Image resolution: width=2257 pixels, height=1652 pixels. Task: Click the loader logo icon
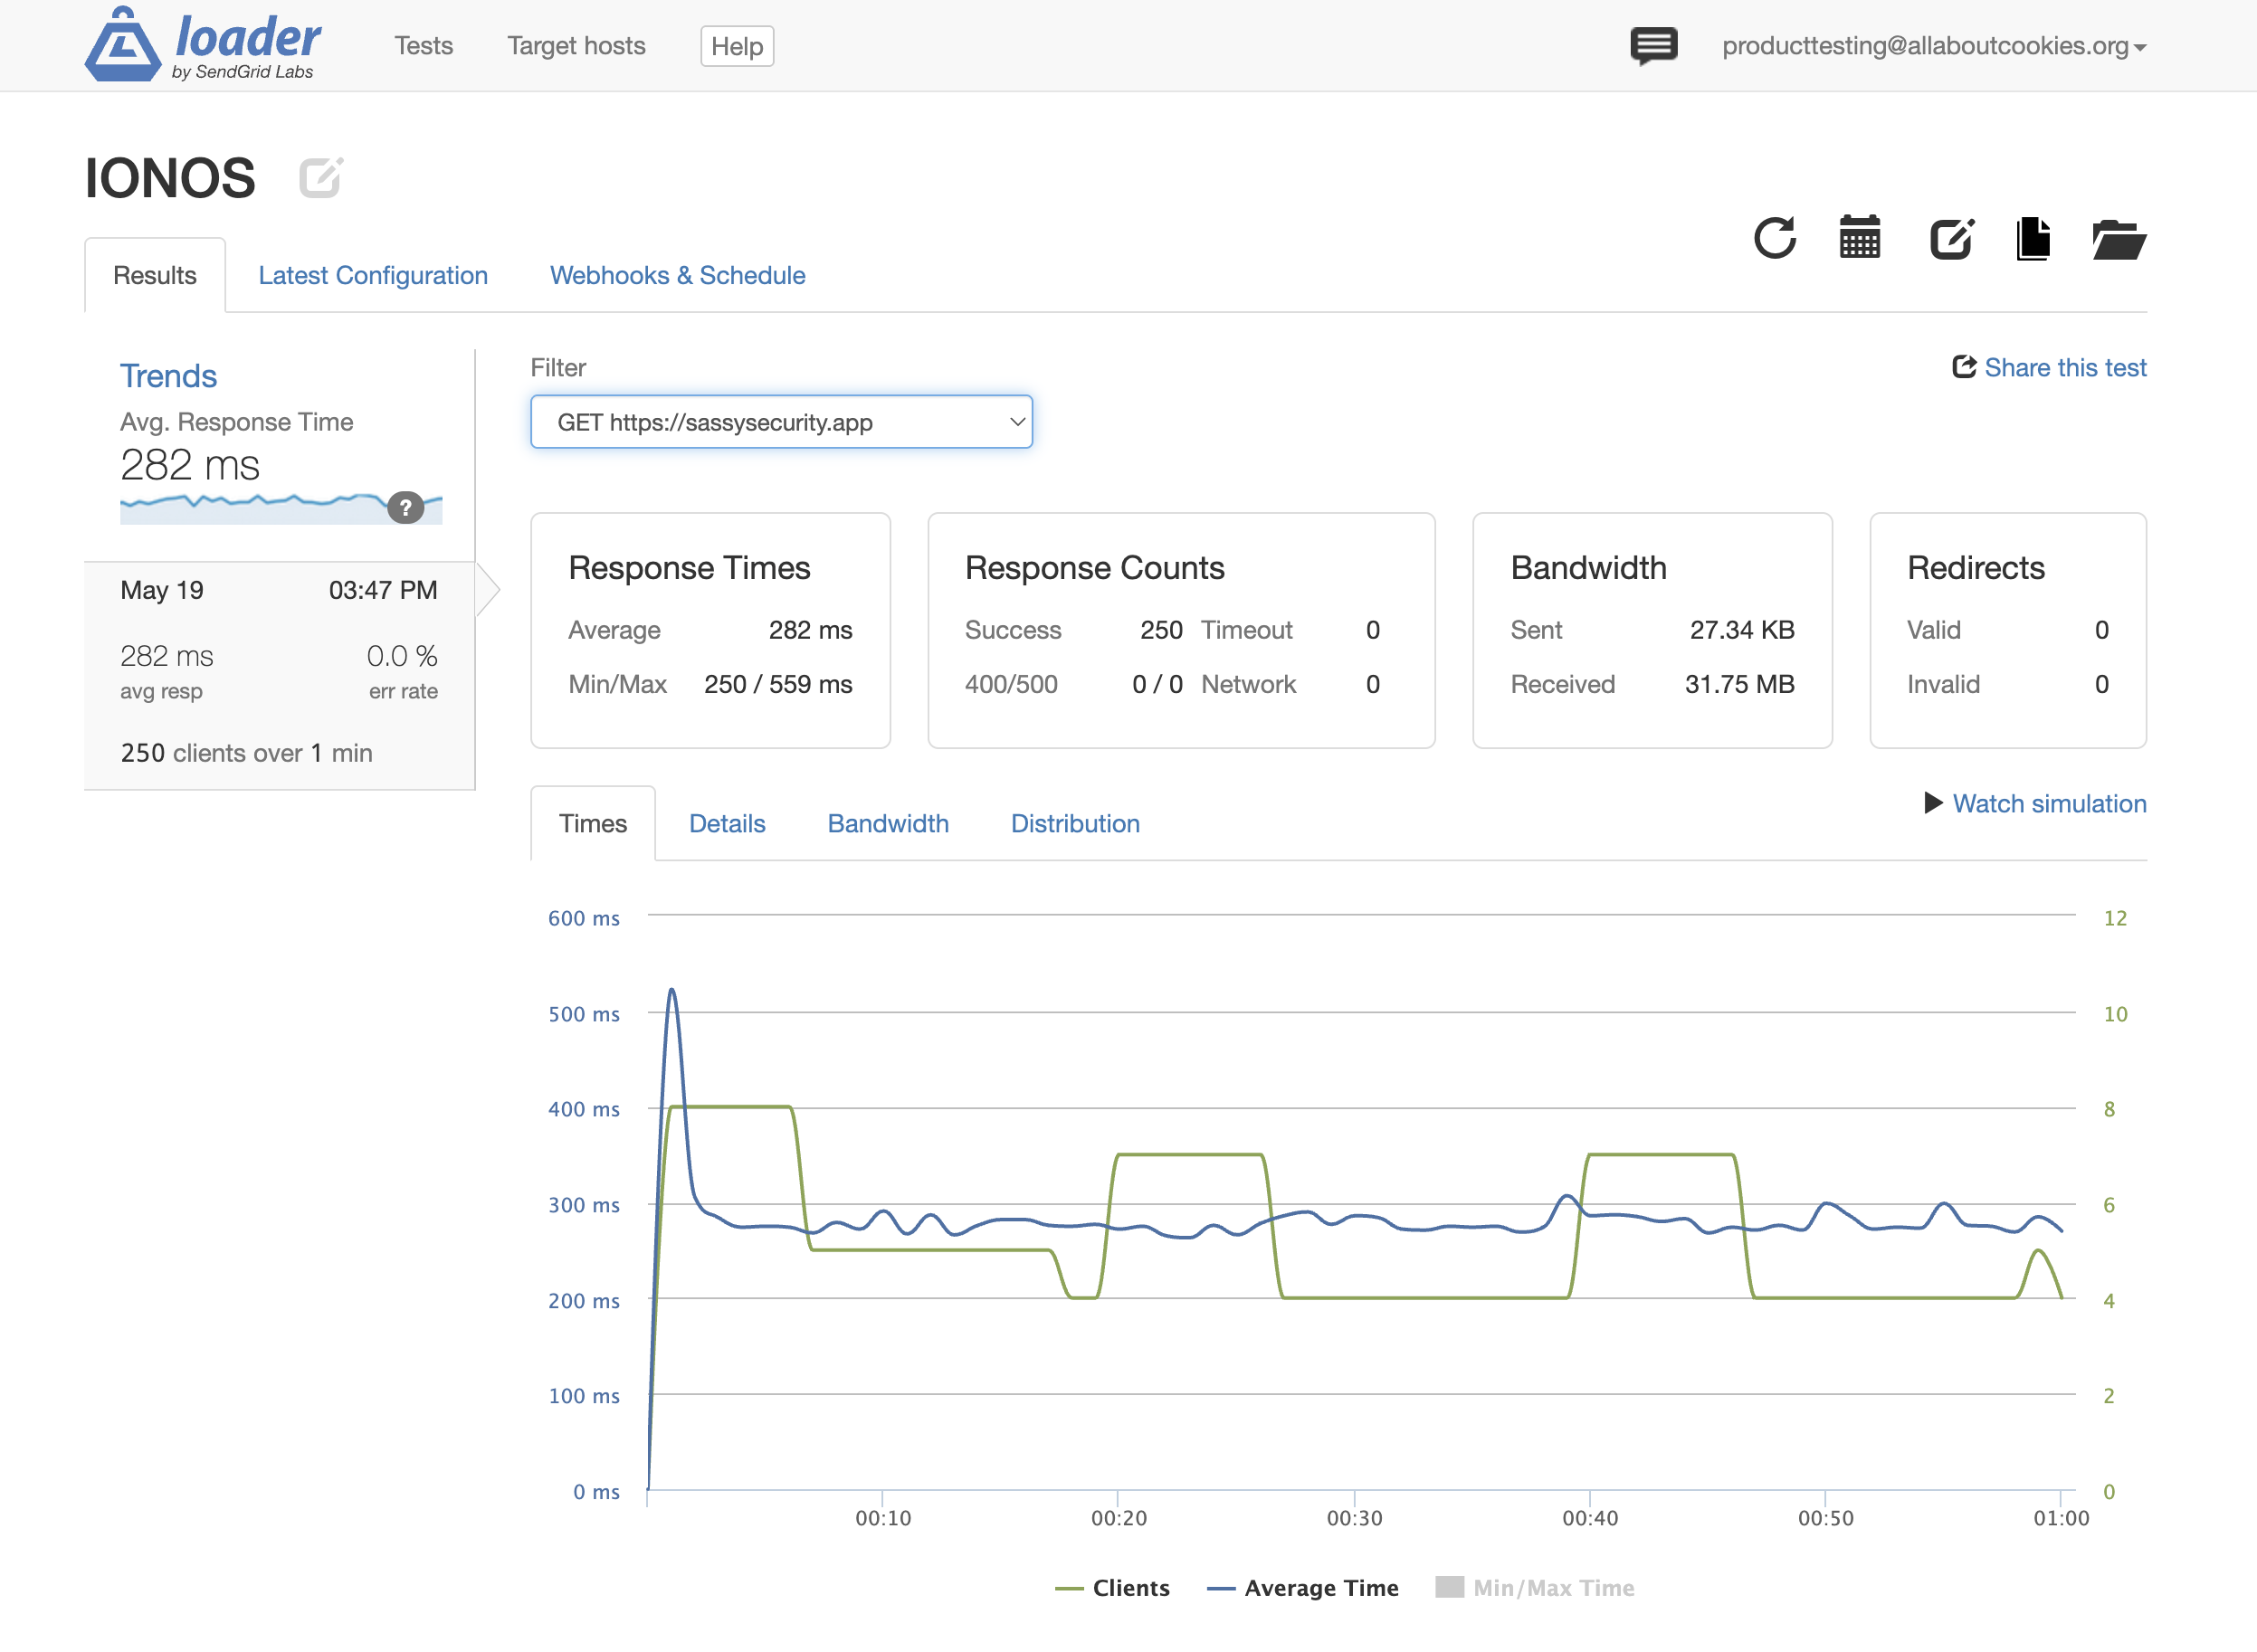click(x=122, y=44)
